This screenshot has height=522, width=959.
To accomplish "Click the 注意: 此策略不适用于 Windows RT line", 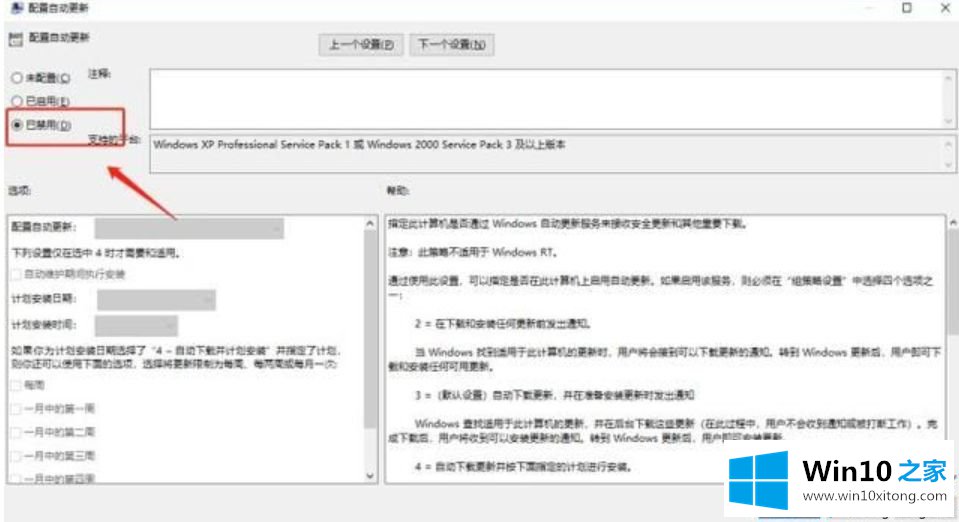I will [x=473, y=252].
